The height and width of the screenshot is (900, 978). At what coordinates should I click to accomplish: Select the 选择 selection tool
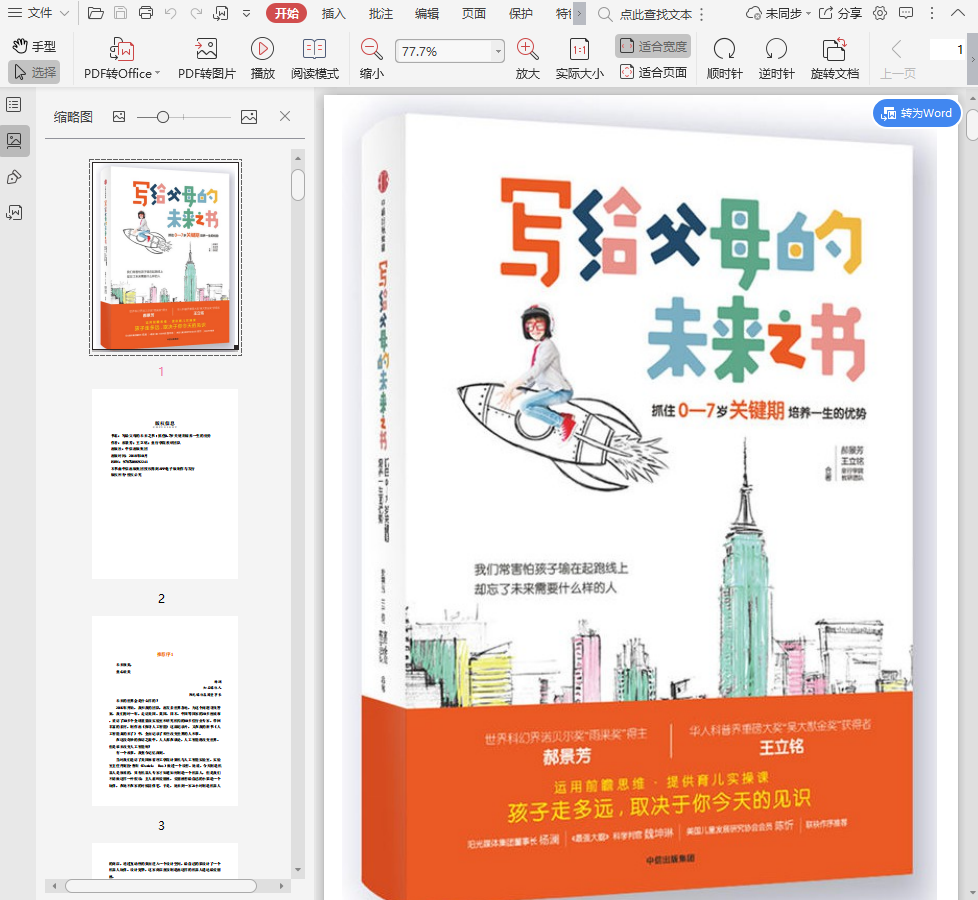[34, 72]
